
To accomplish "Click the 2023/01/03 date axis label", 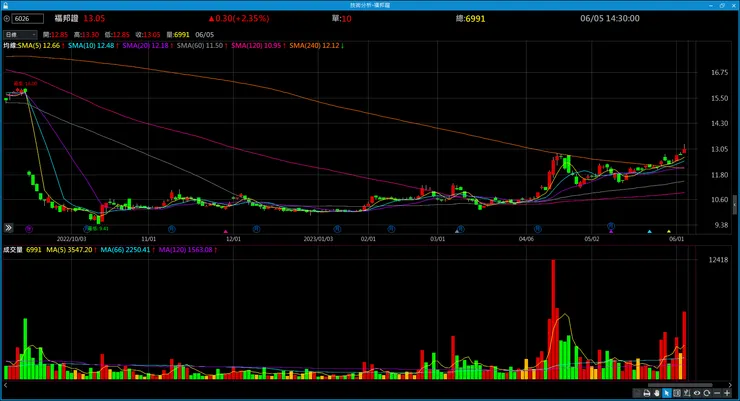I will (x=318, y=239).
